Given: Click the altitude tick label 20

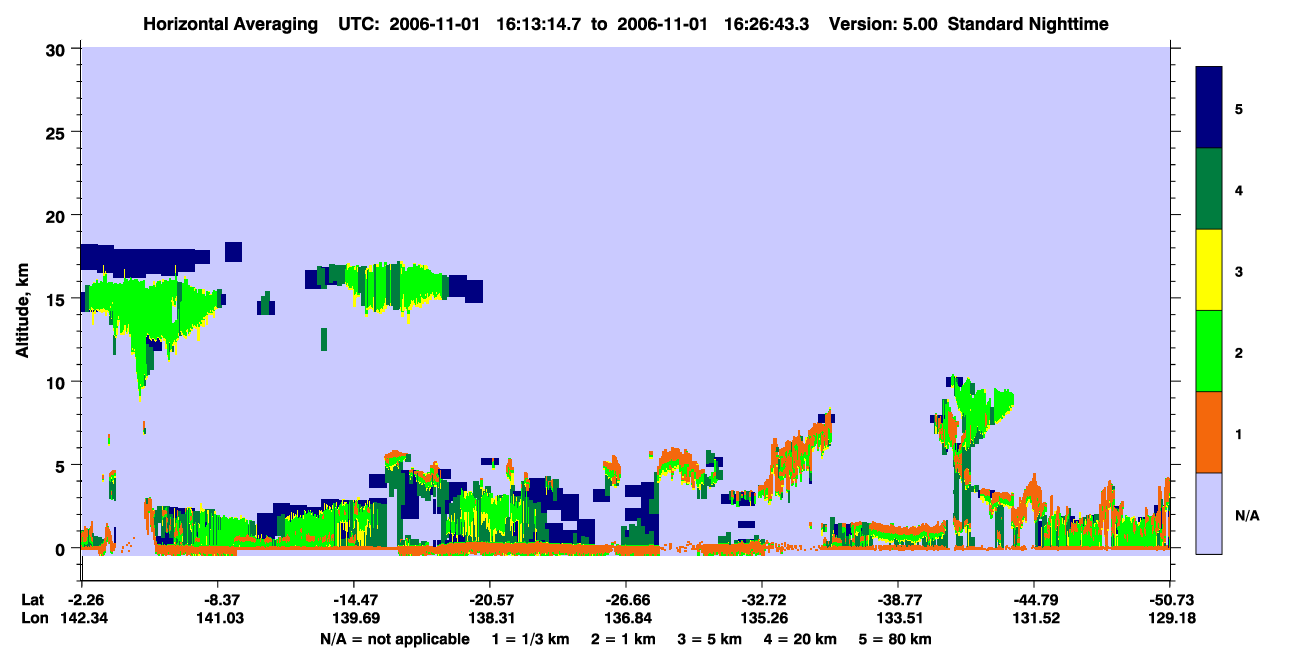Looking at the screenshot, I should tap(58, 216).
